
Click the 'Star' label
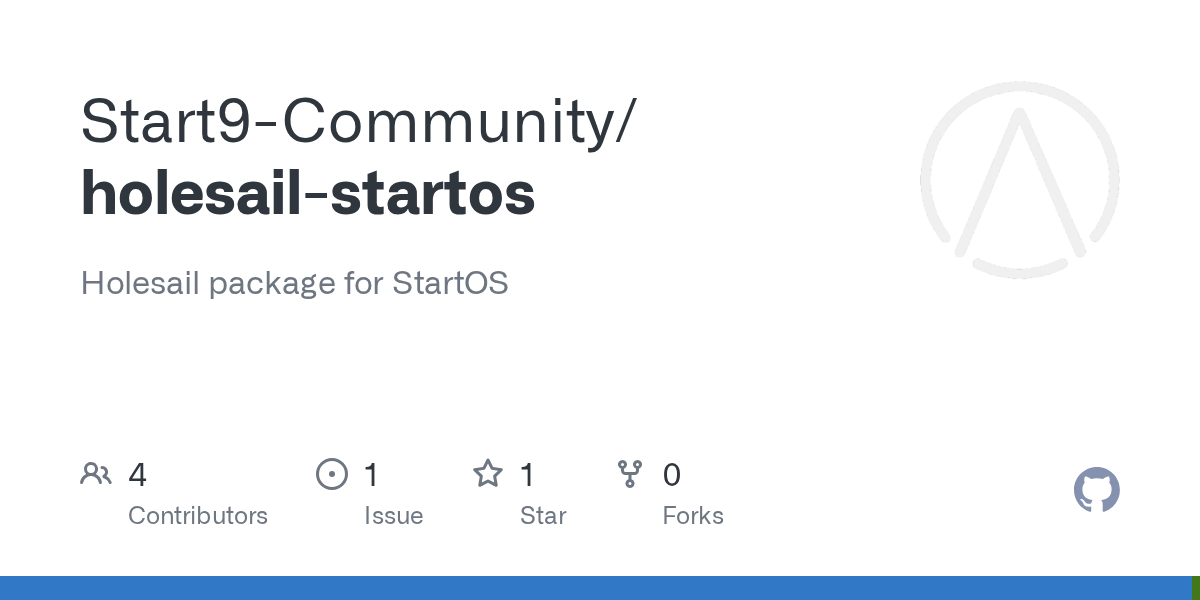(x=543, y=516)
